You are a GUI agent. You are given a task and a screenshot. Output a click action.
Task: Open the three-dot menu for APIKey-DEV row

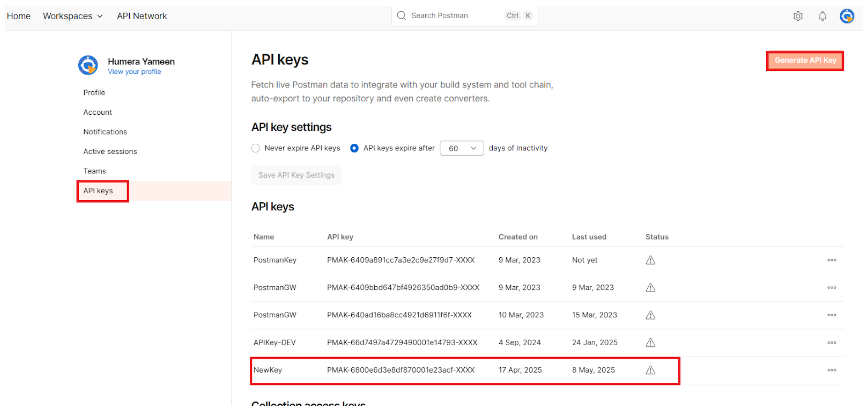[x=831, y=342]
